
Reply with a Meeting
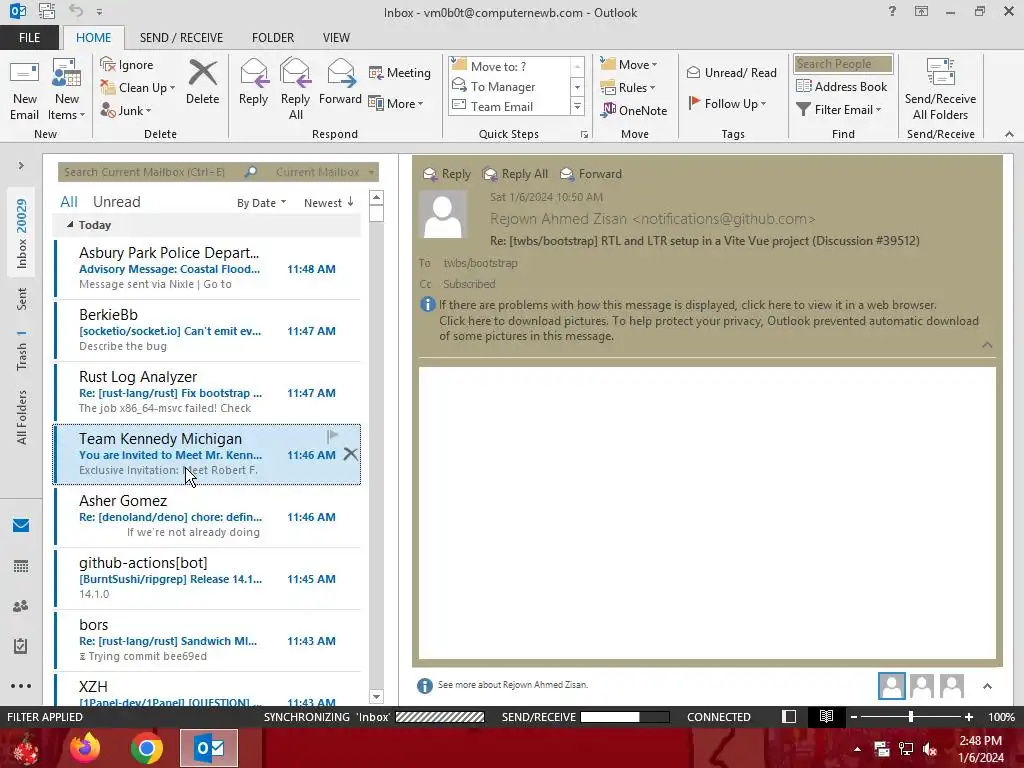click(400, 72)
